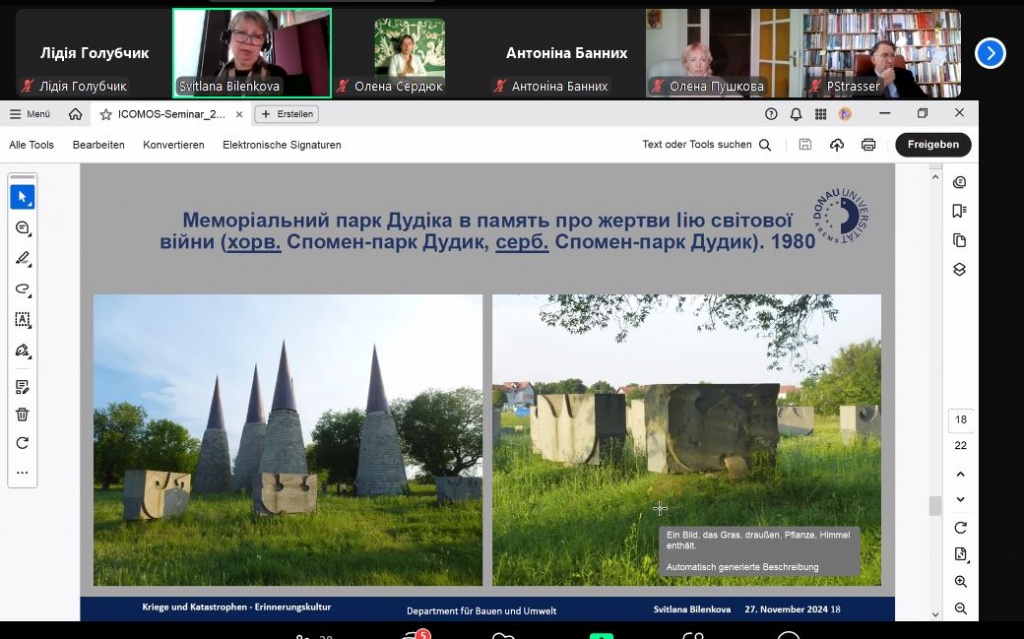Select the Add text box tool

[22, 320]
